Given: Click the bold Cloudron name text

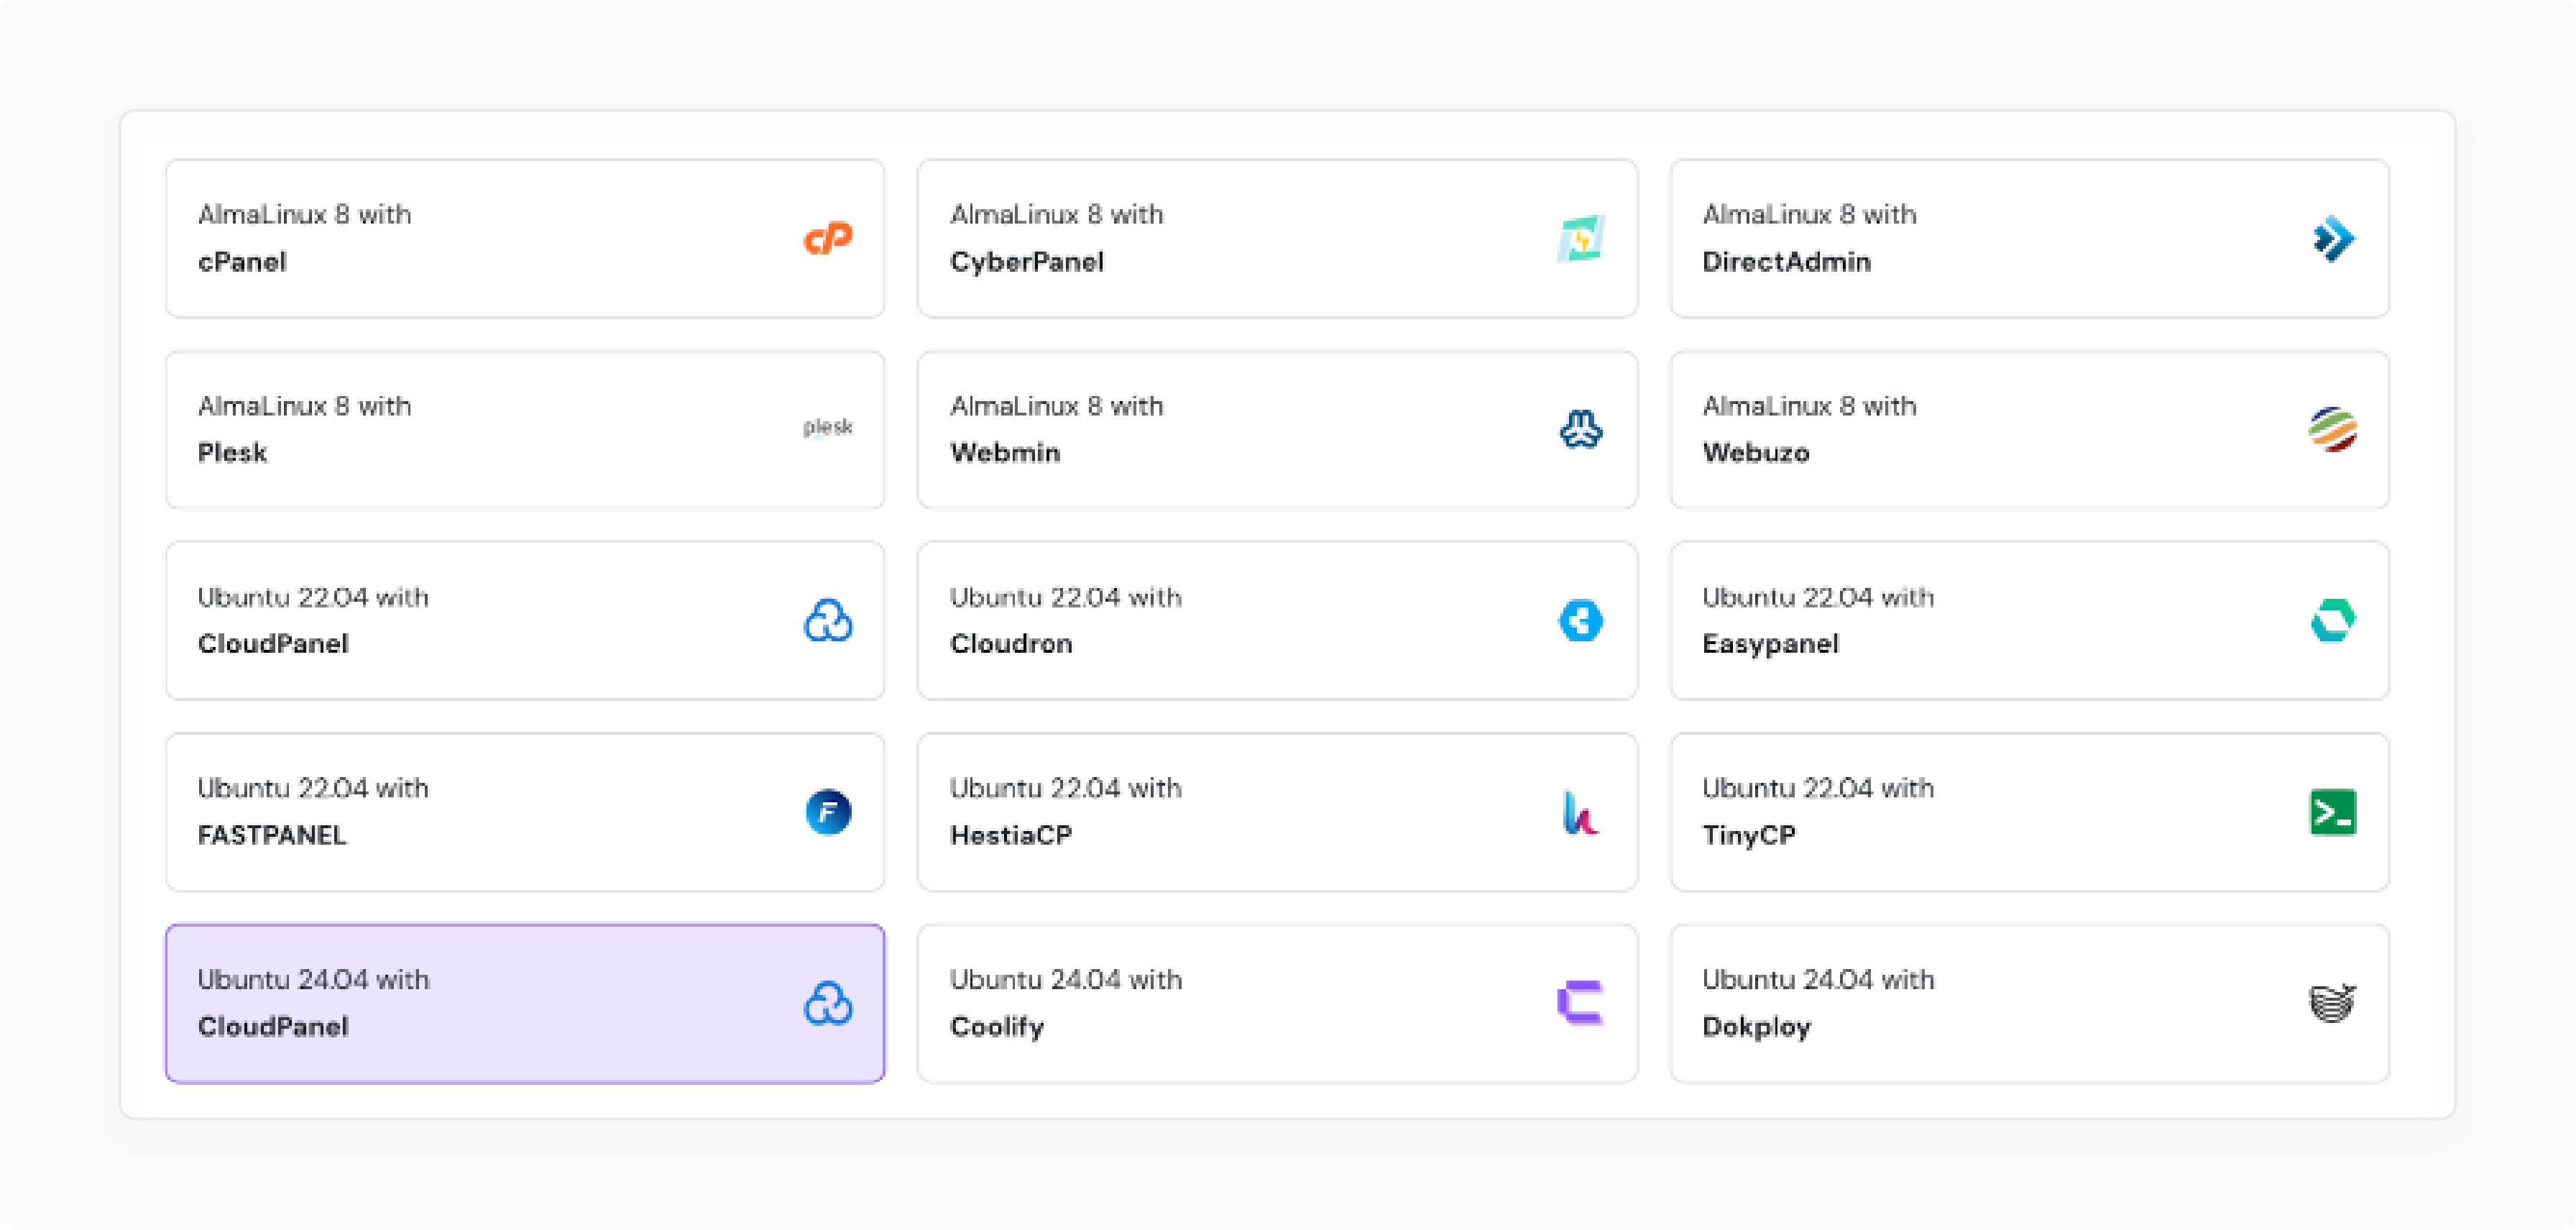Looking at the screenshot, I should (1011, 644).
